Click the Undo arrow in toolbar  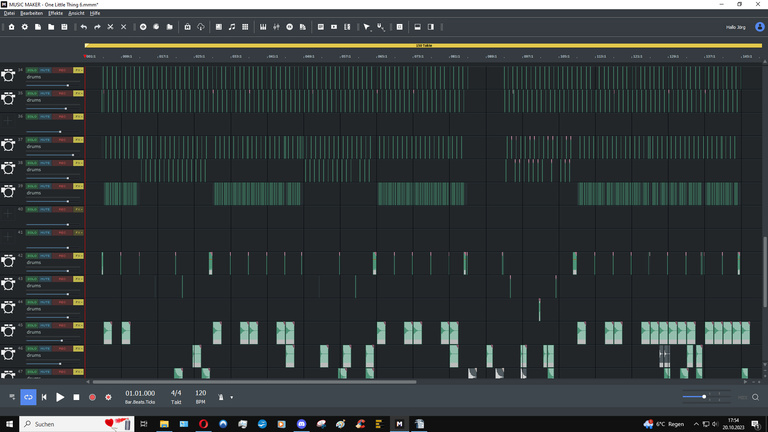click(x=84, y=27)
